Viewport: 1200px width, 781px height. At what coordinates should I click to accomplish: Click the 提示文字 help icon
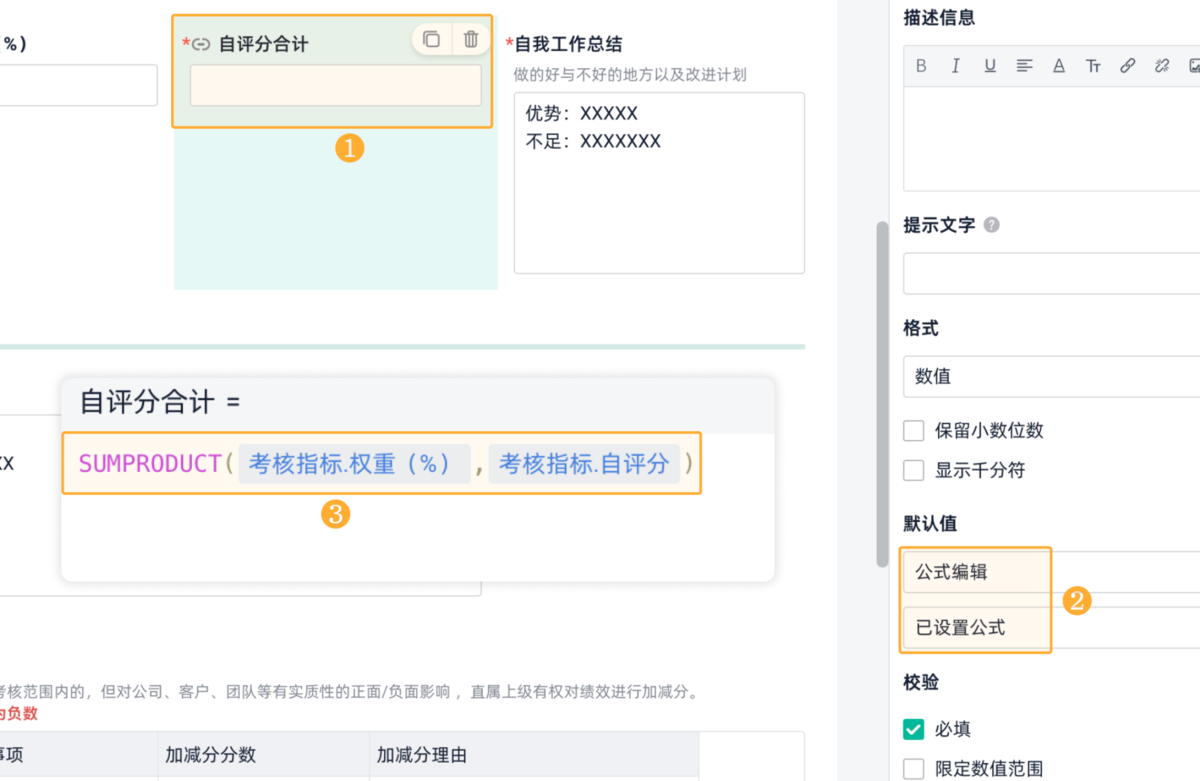pyautogui.click(x=991, y=225)
